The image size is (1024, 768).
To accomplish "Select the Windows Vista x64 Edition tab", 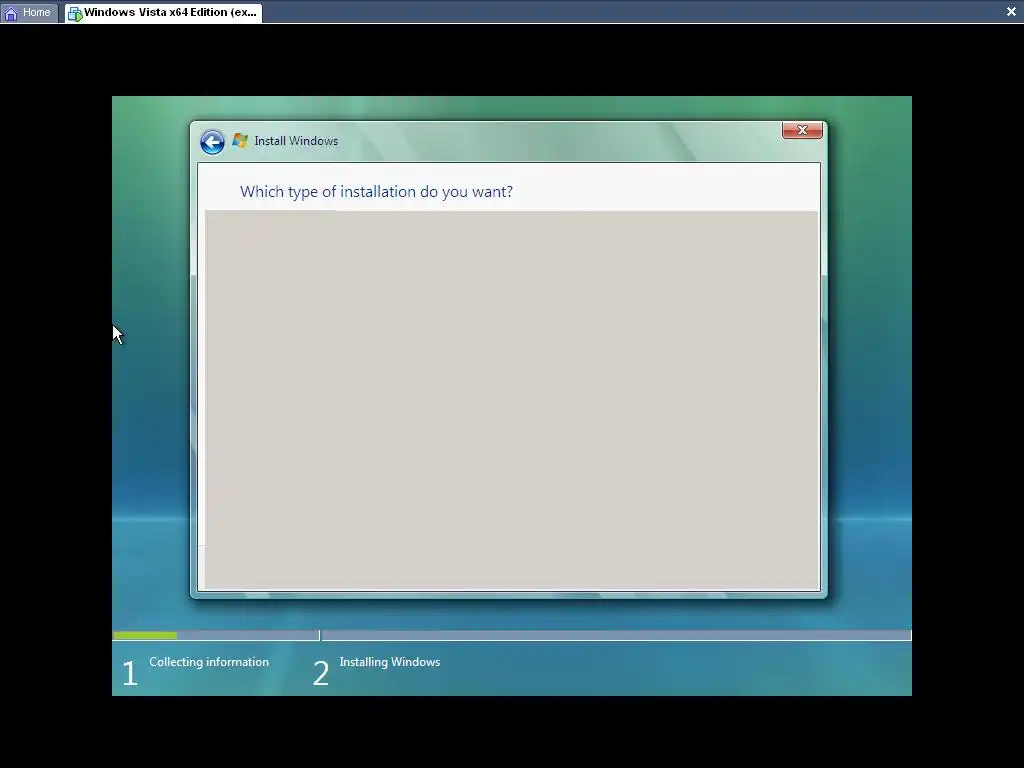I will tap(163, 12).
